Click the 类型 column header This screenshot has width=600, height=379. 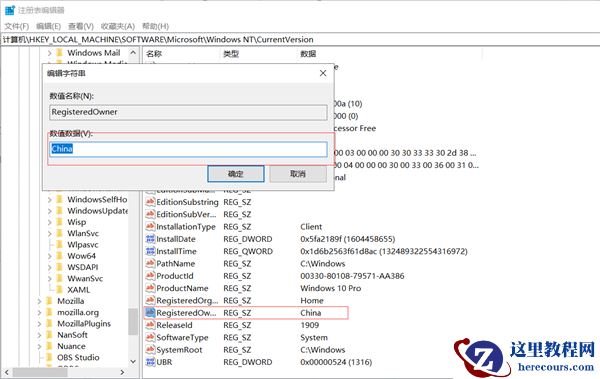[231, 54]
